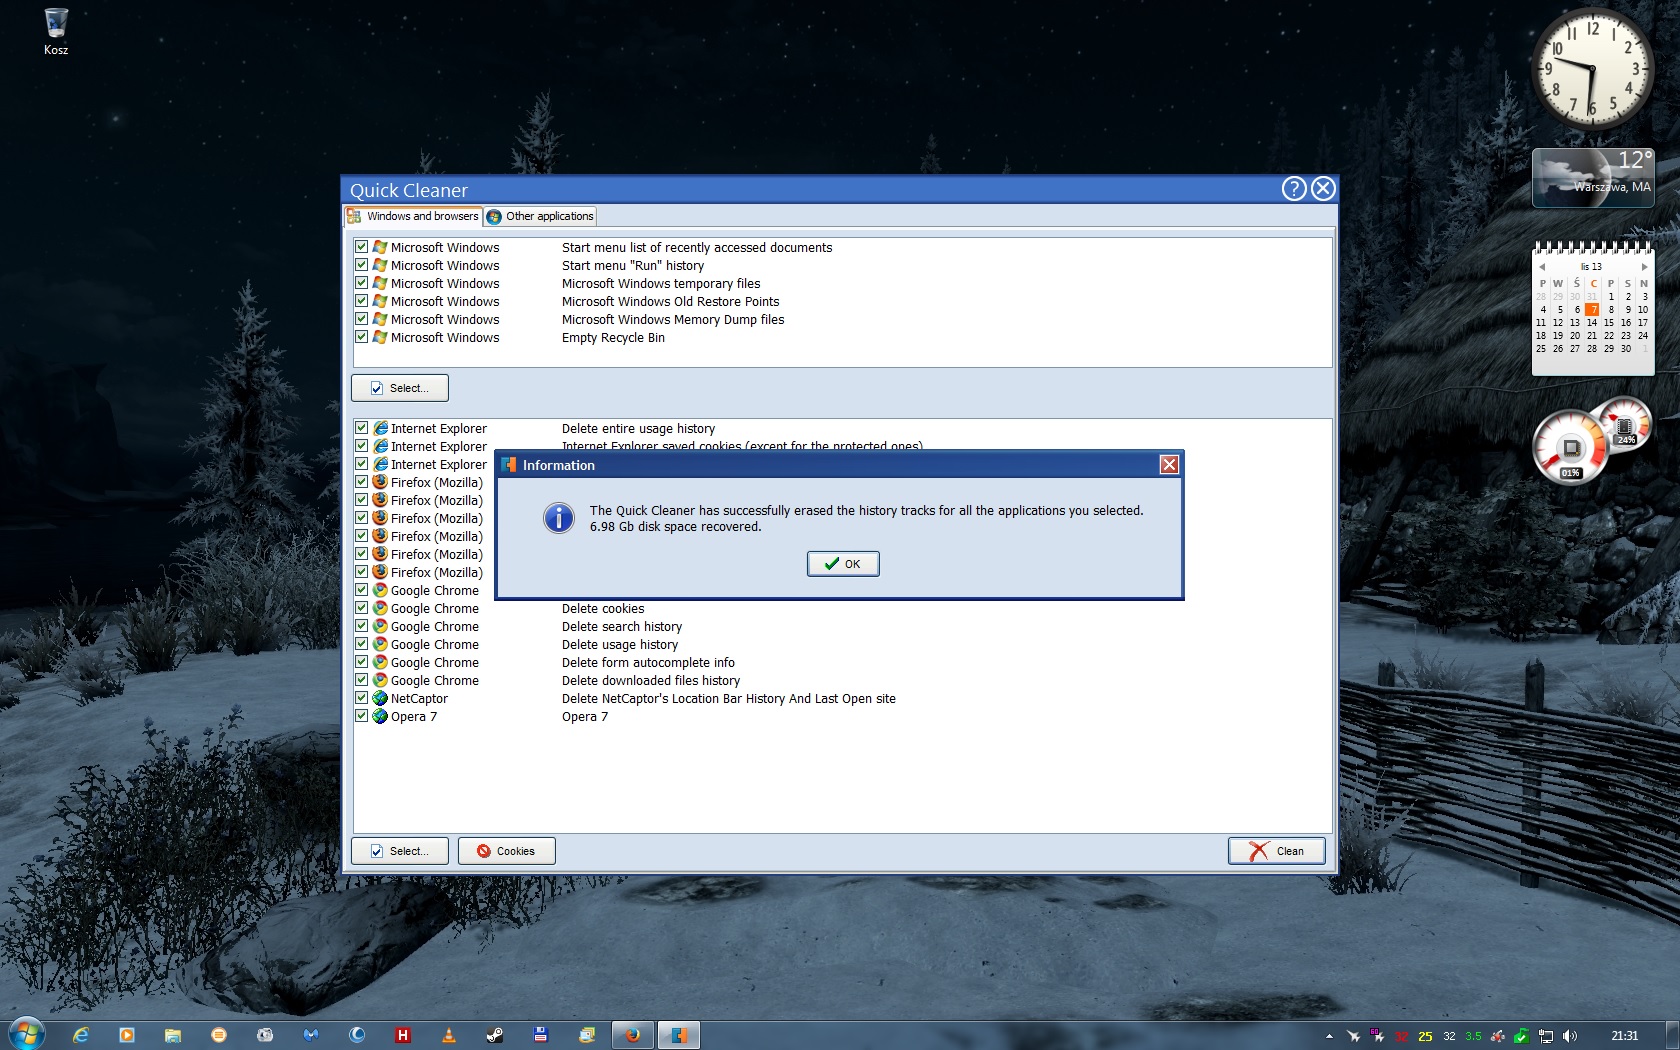
Task: Click 'Delete form autocomplete info' text
Action: (648, 663)
